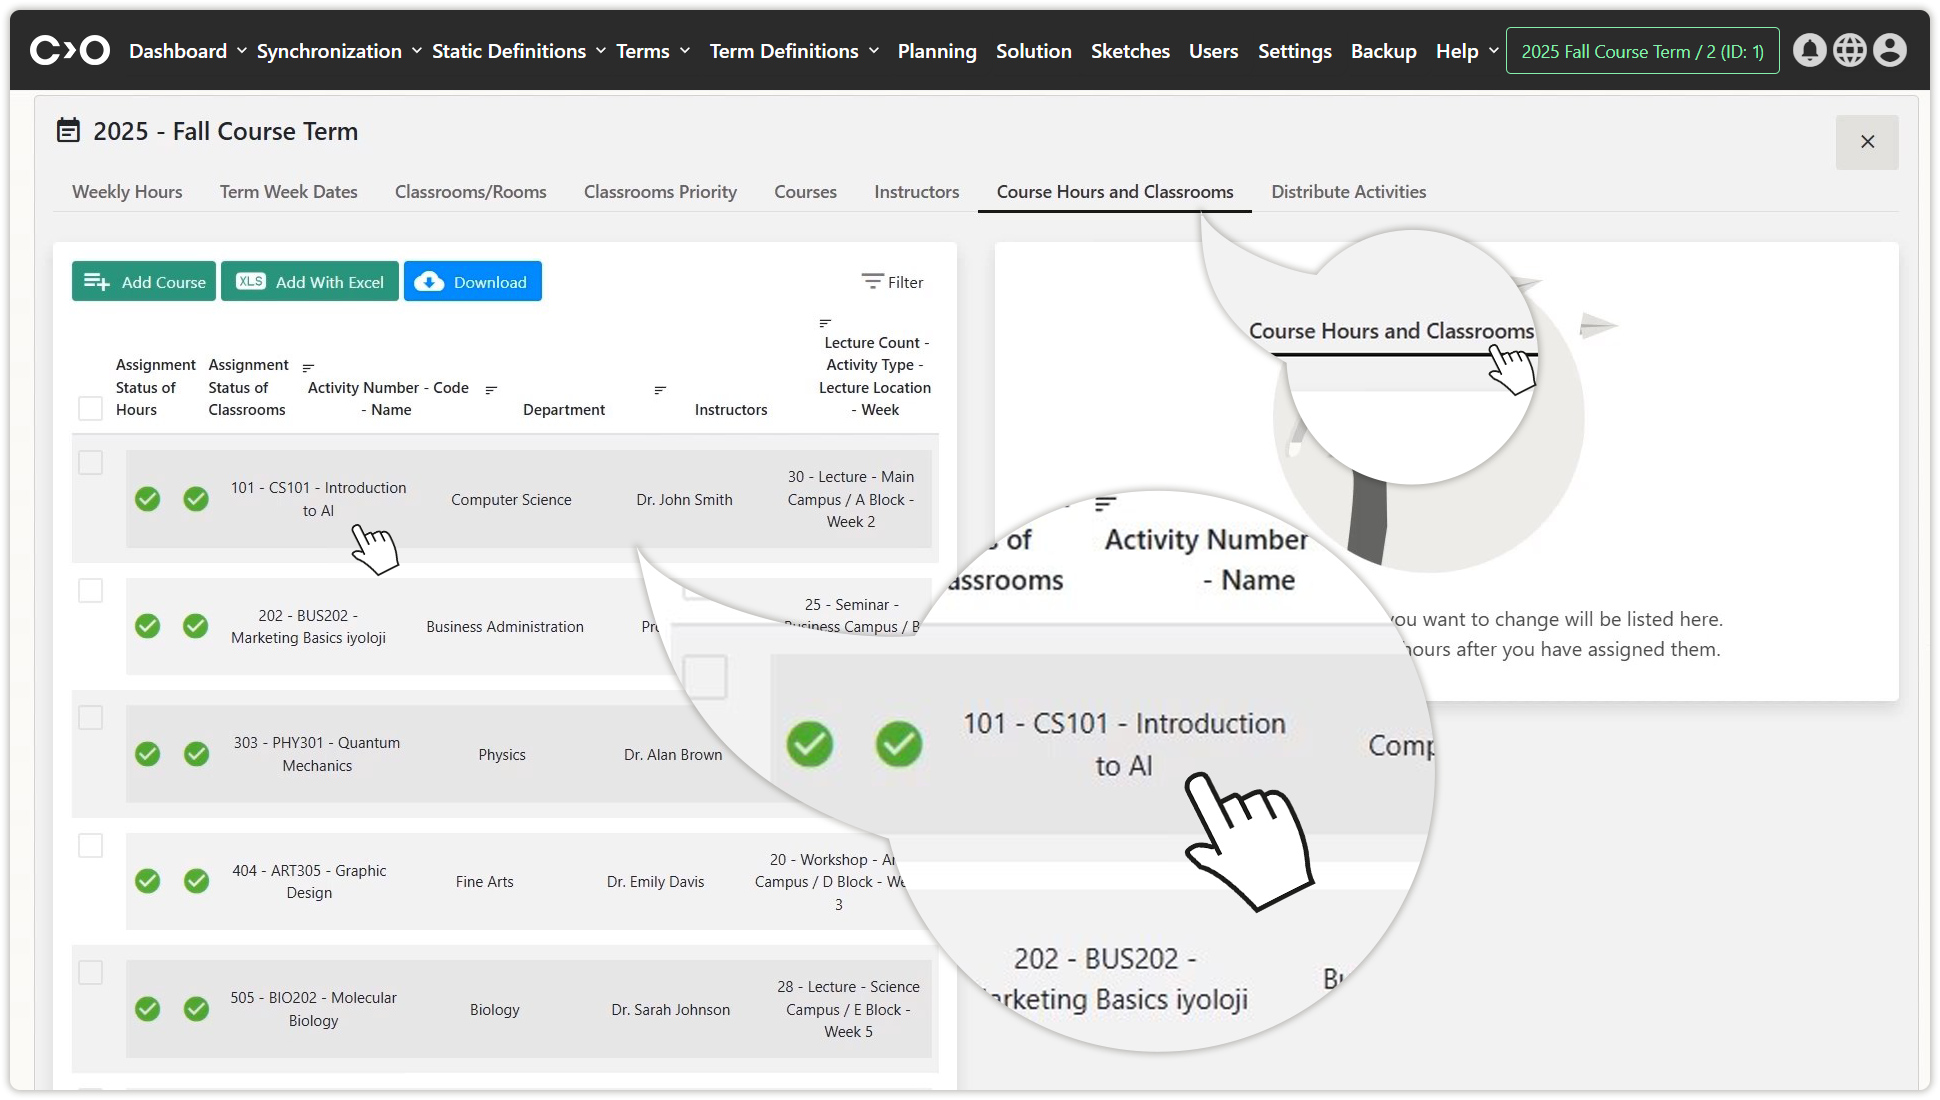The image size is (1940, 1100).
Task: Click the notification bell icon
Action: click(x=1809, y=50)
